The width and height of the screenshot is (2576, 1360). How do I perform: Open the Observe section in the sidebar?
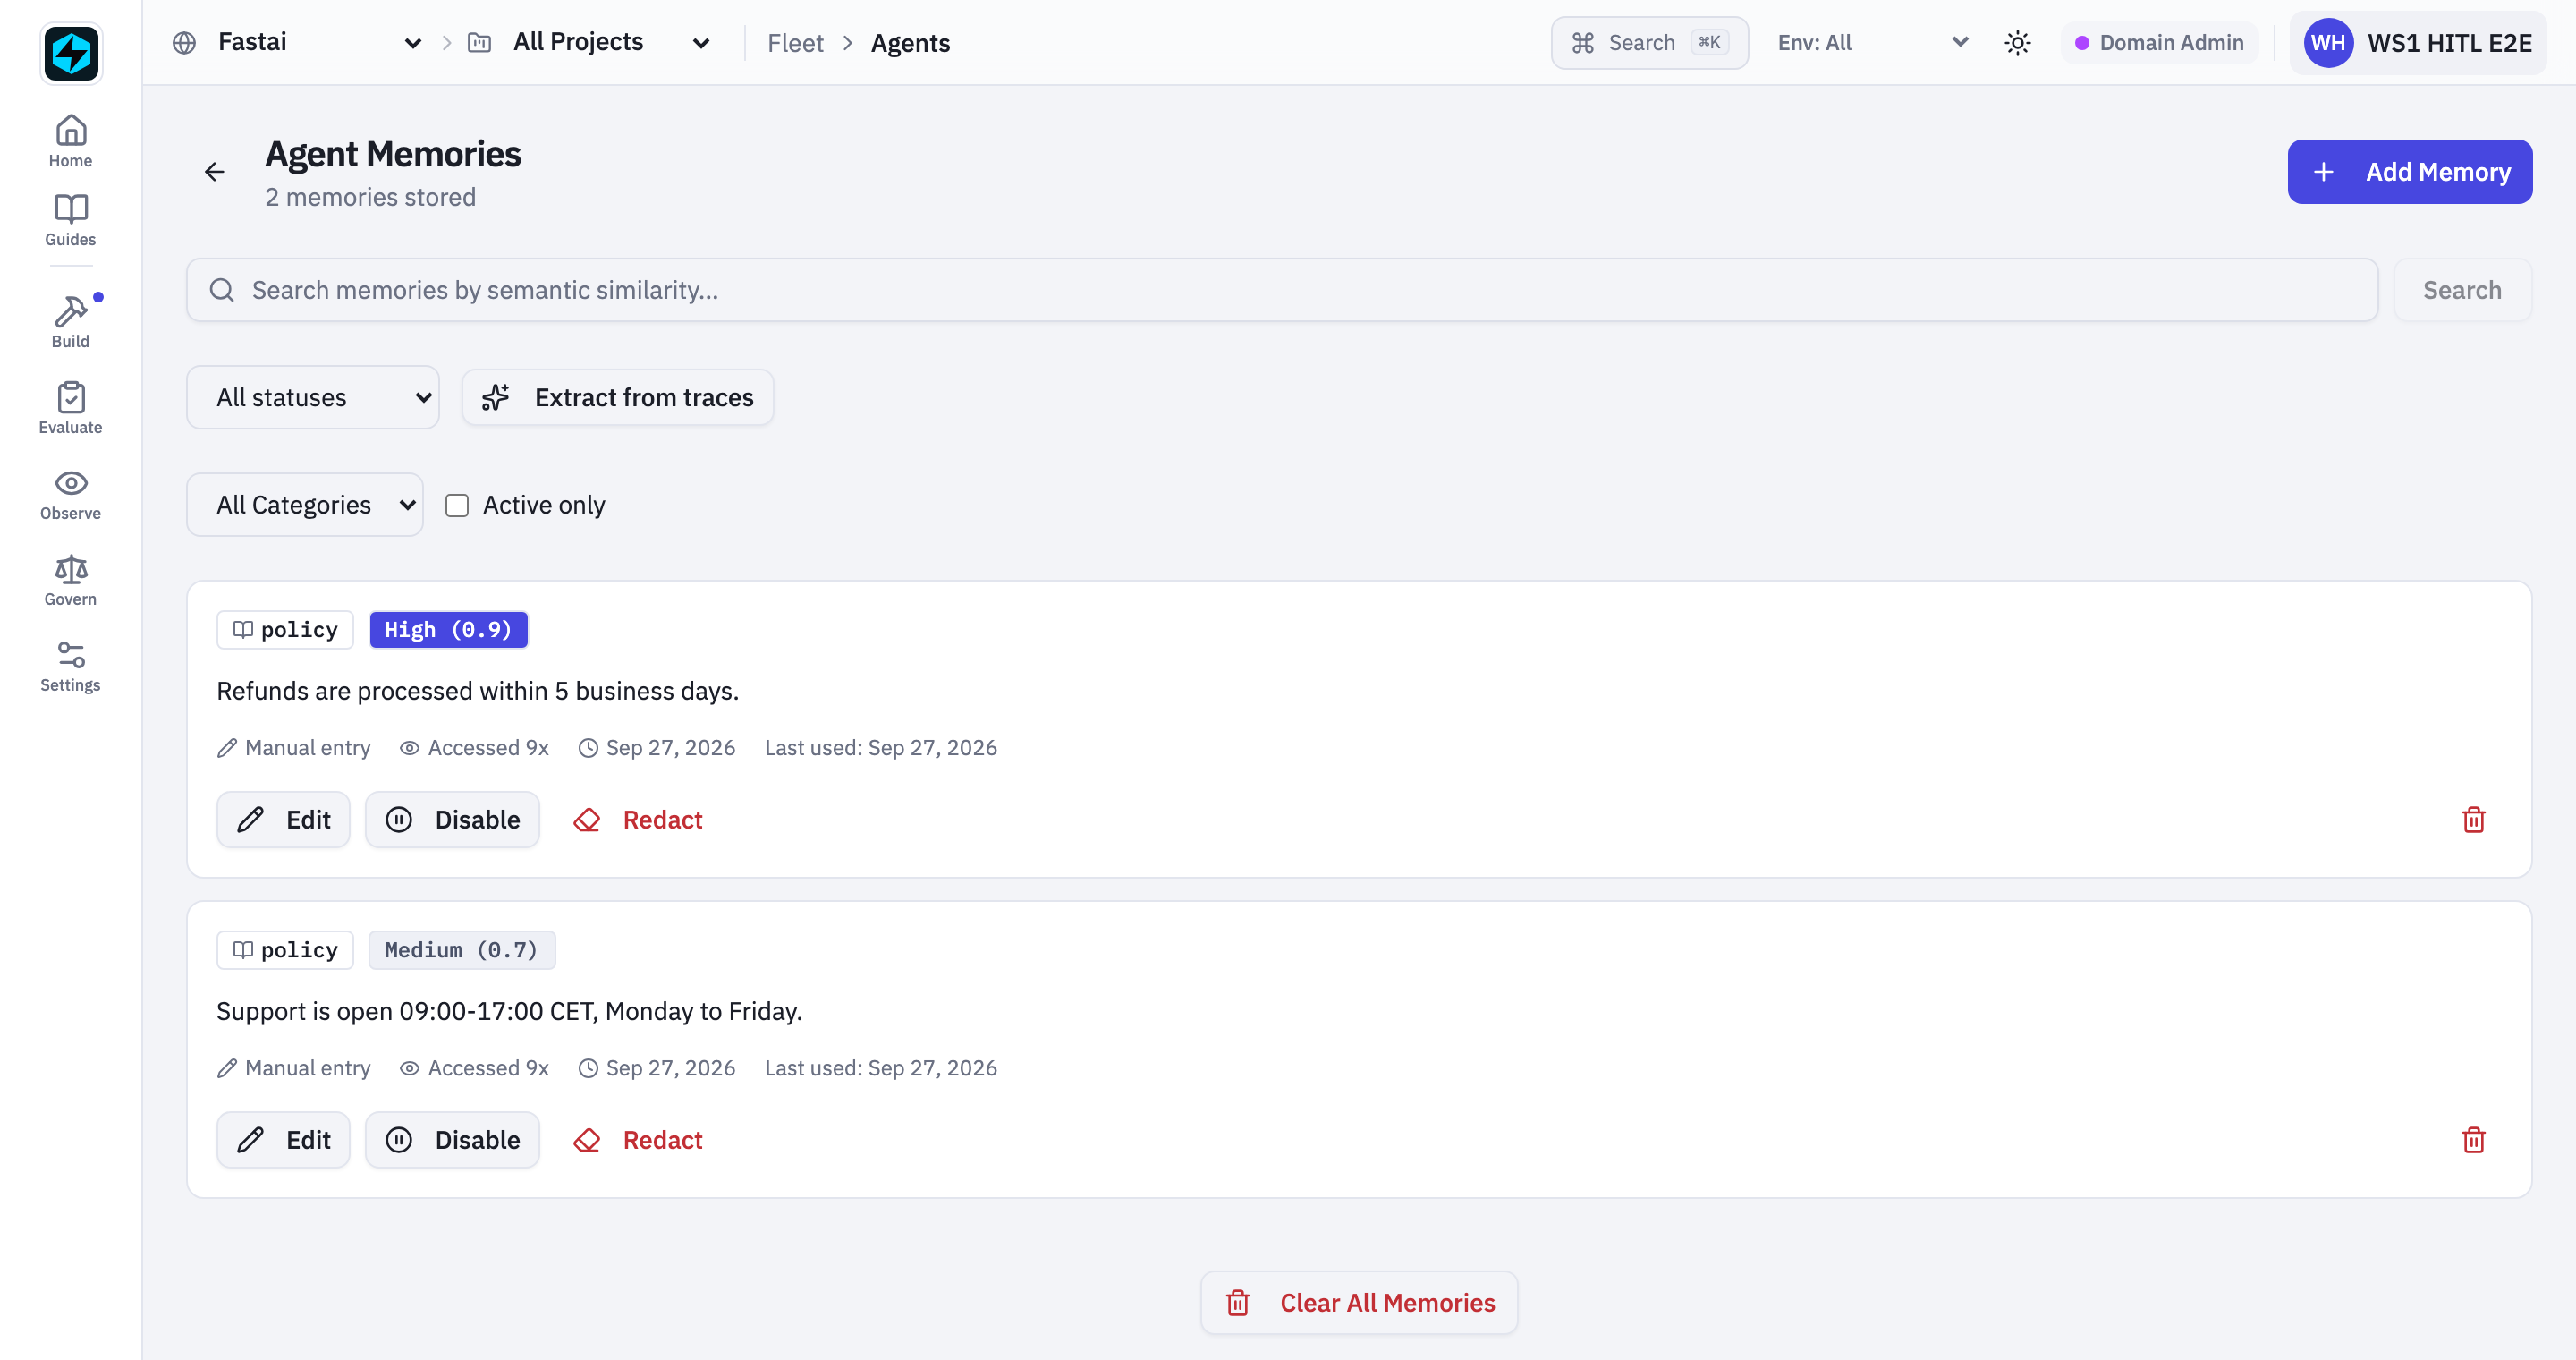70,494
